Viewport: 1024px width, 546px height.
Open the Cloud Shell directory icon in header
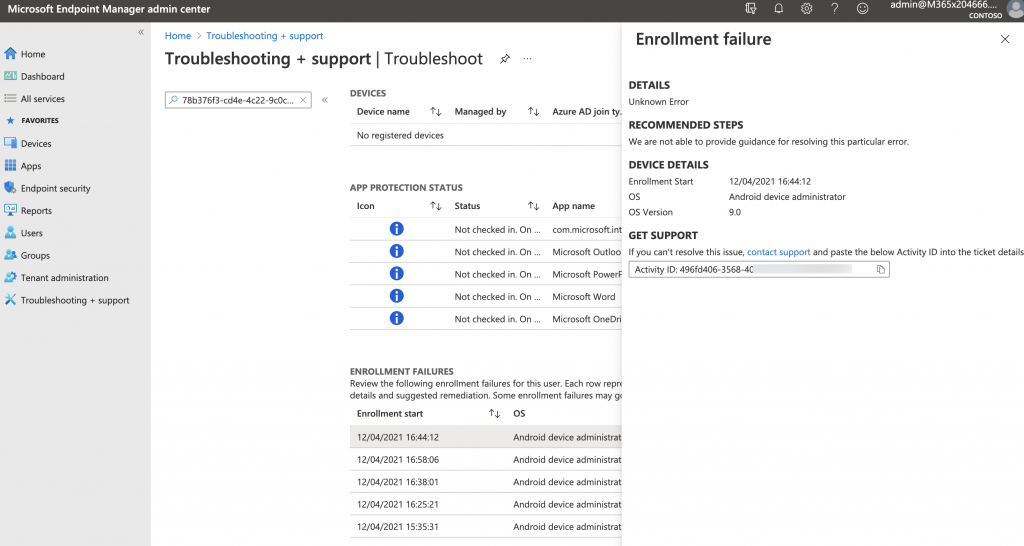pyautogui.click(x=751, y=8)
